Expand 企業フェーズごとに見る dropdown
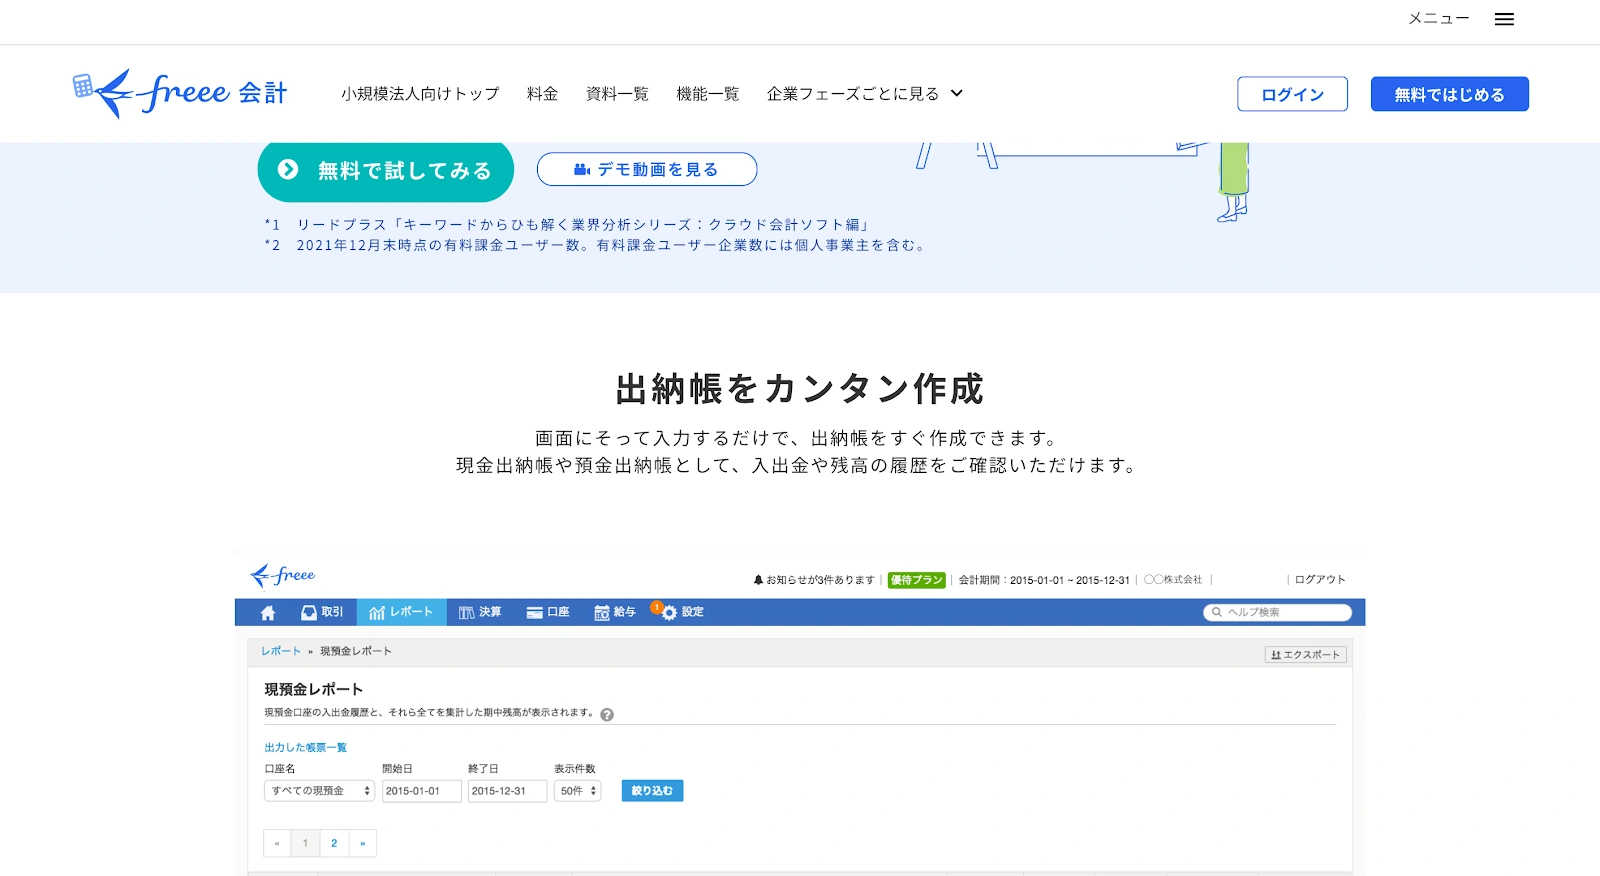1600x876 pixels. tap(865, 94)
